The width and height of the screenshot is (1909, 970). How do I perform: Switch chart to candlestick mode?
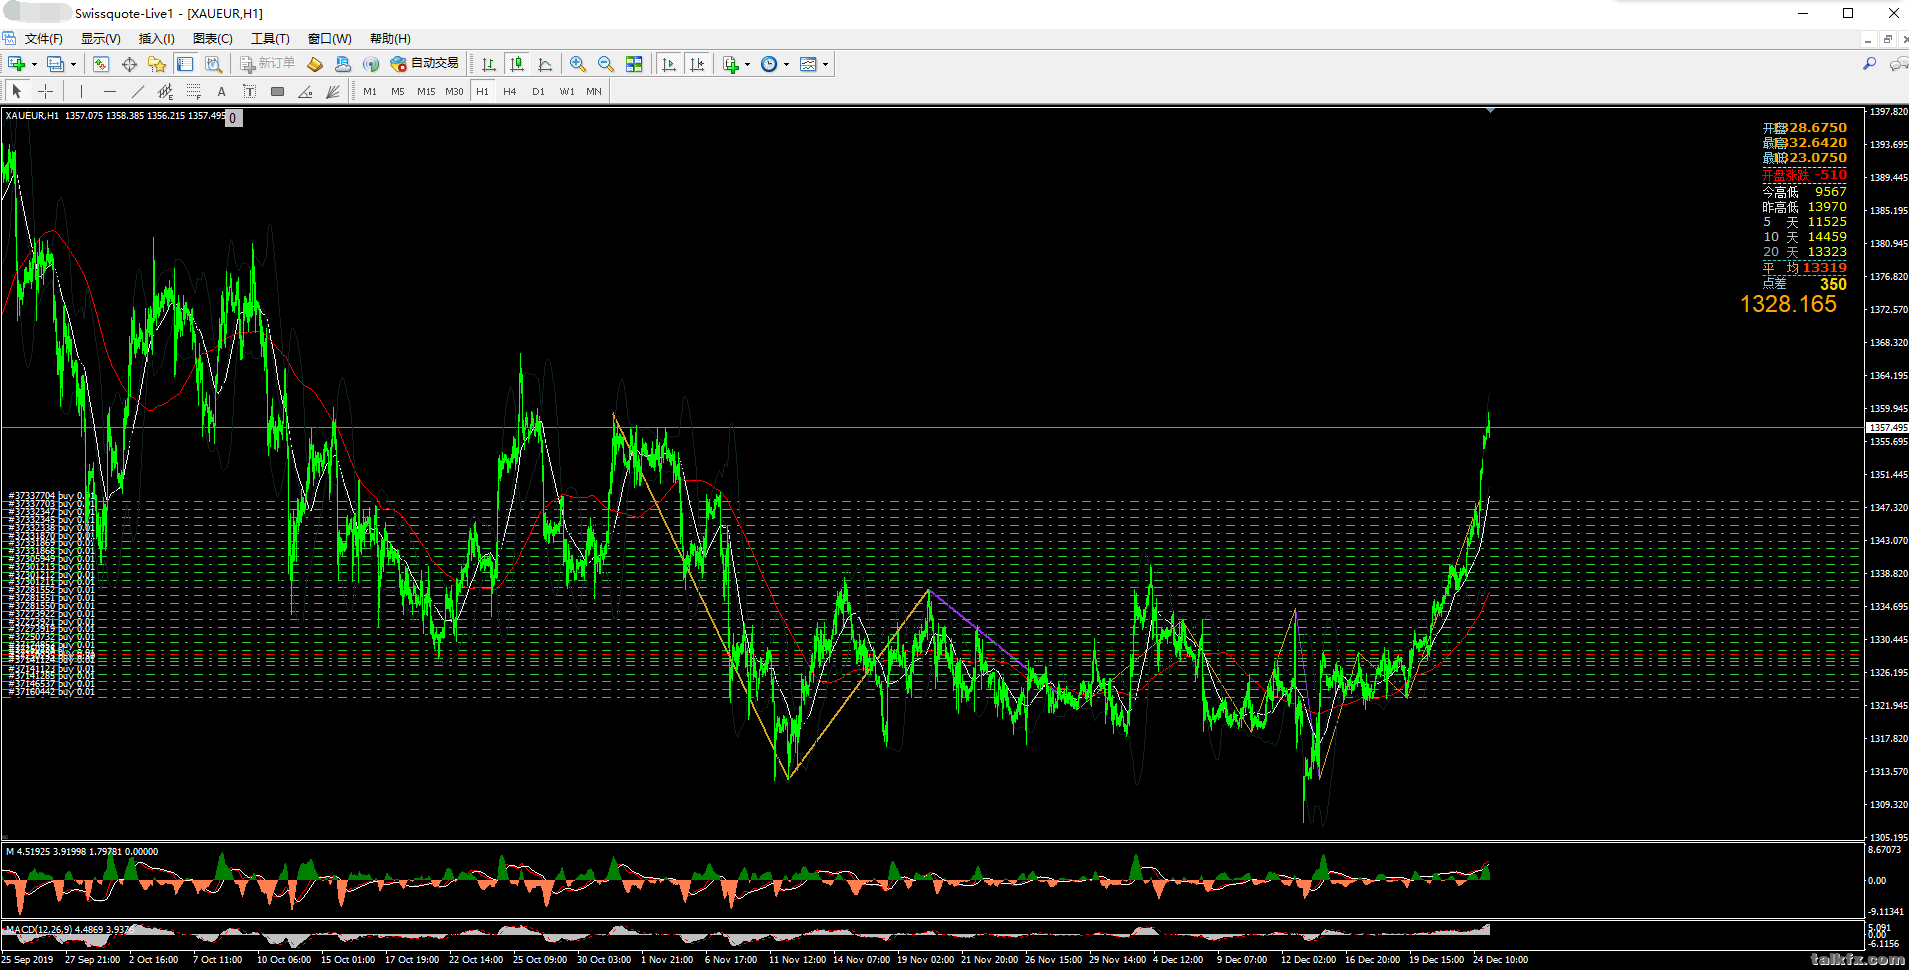pos(517,64)
